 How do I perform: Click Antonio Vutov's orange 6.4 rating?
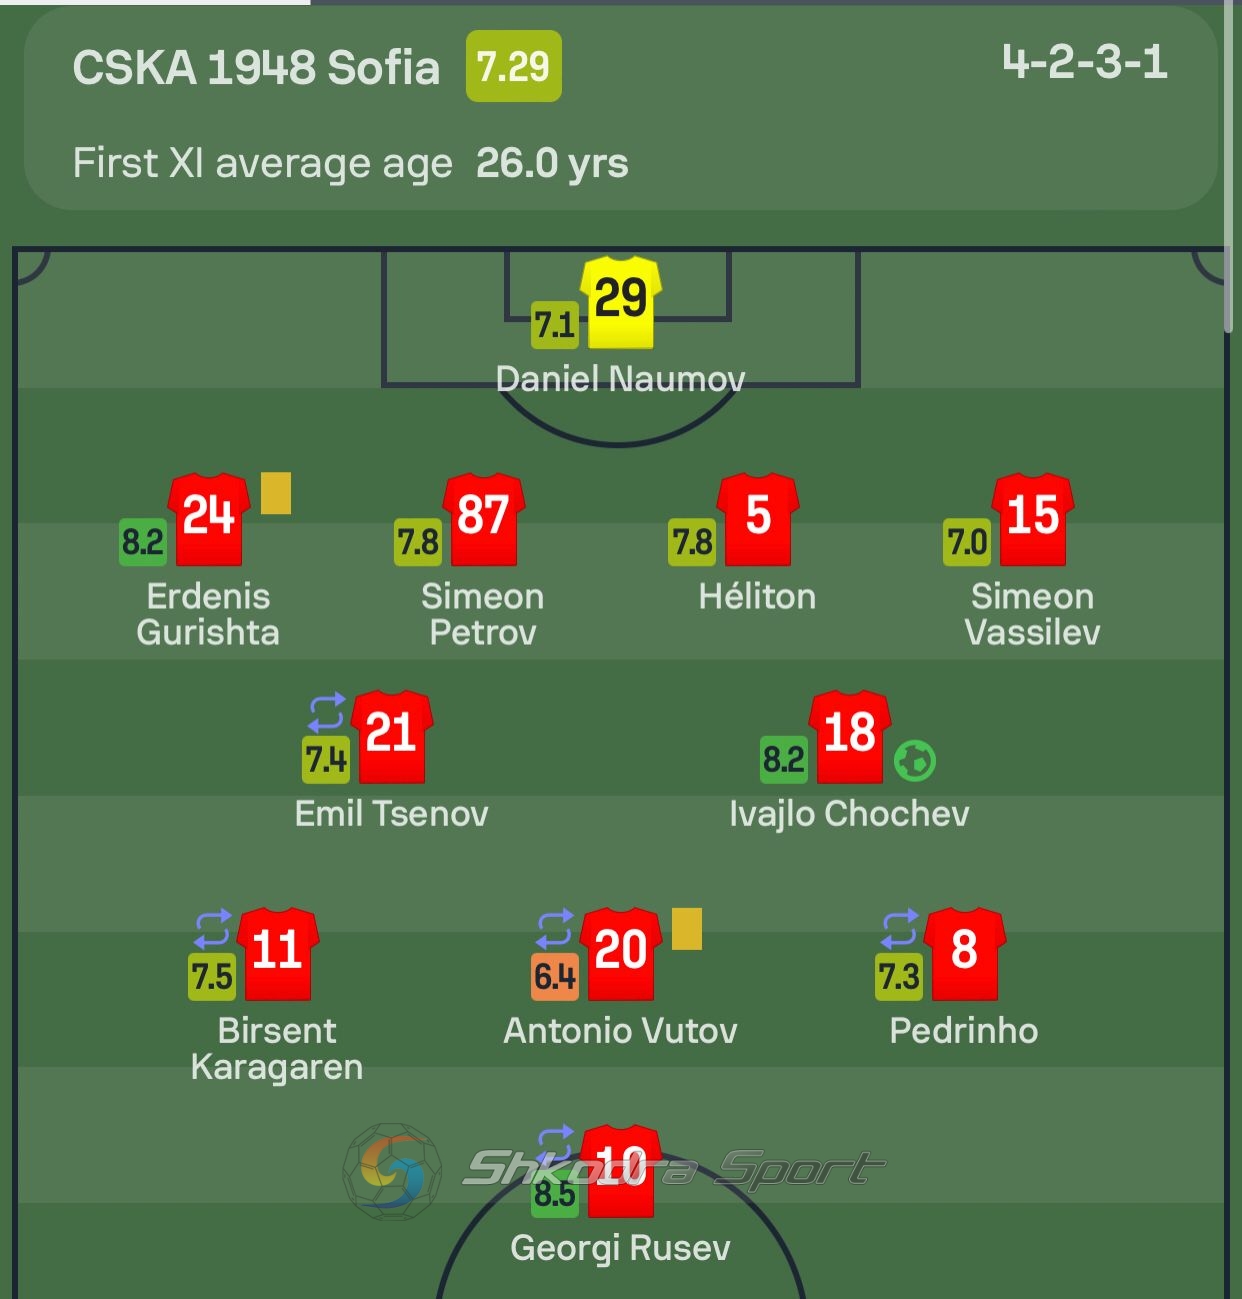[555, 976]
